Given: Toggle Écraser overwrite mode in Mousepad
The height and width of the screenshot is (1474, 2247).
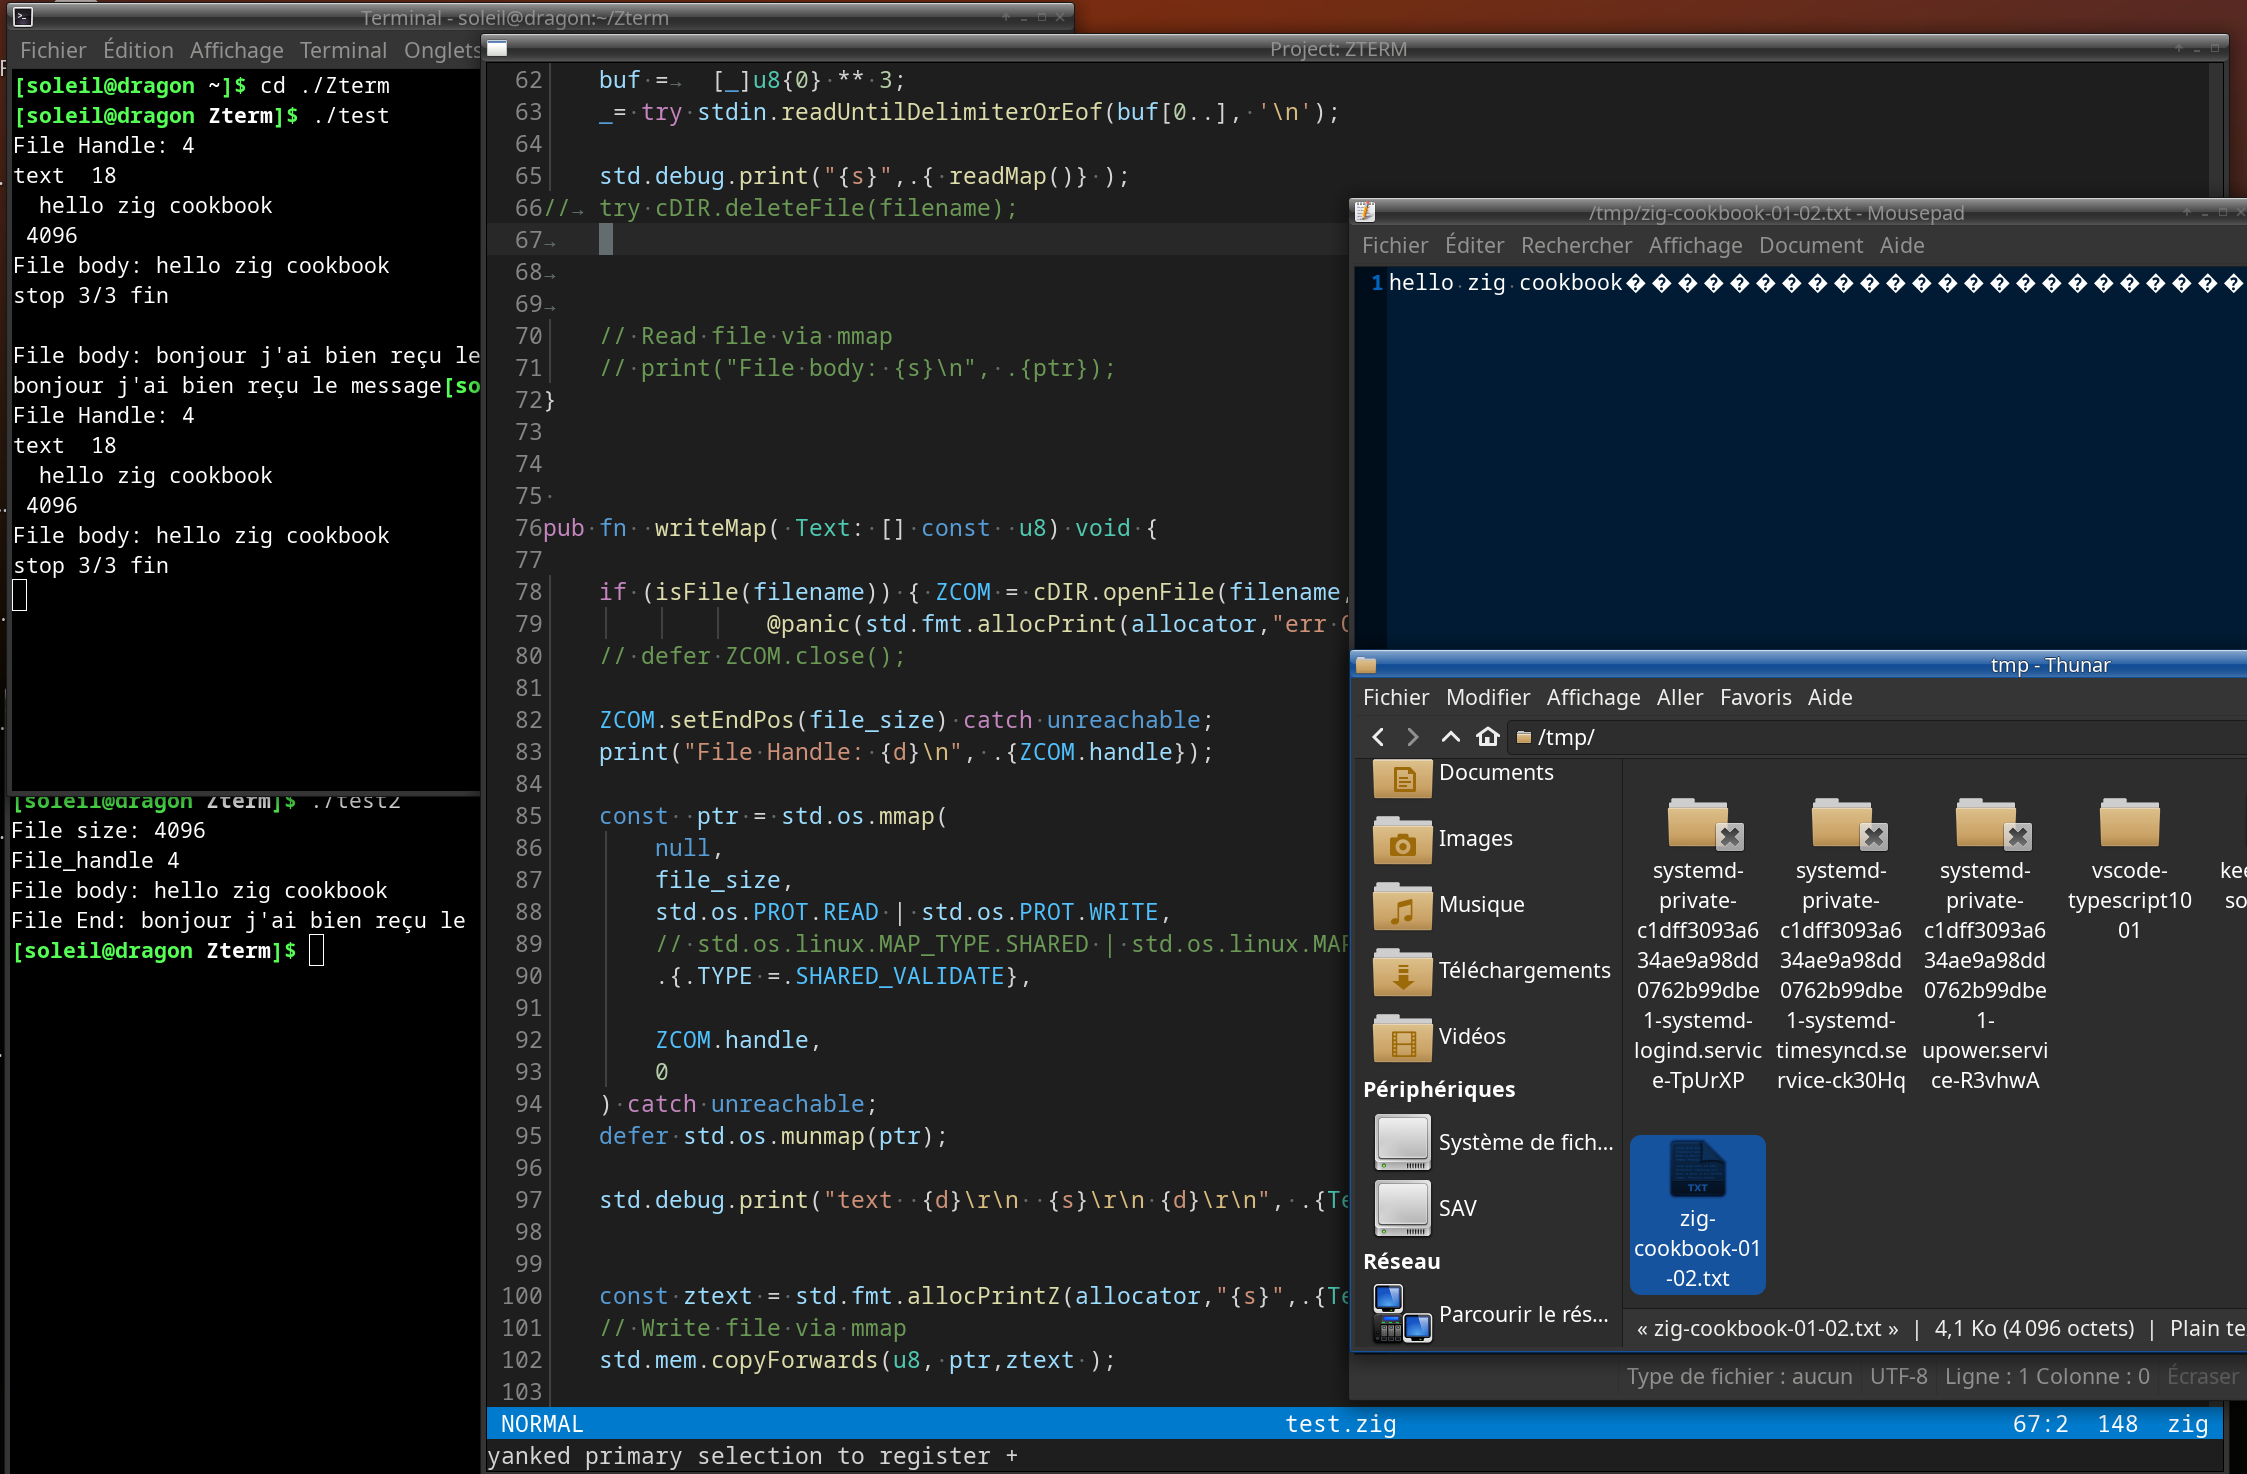Looking at the screenshot, I should (2202, 1376).
